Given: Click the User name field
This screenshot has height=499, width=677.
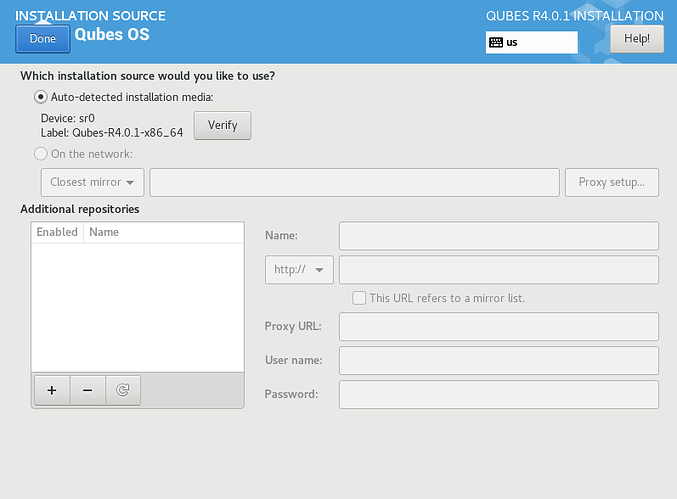Looking at the screenshot, I should pos(499,360).
